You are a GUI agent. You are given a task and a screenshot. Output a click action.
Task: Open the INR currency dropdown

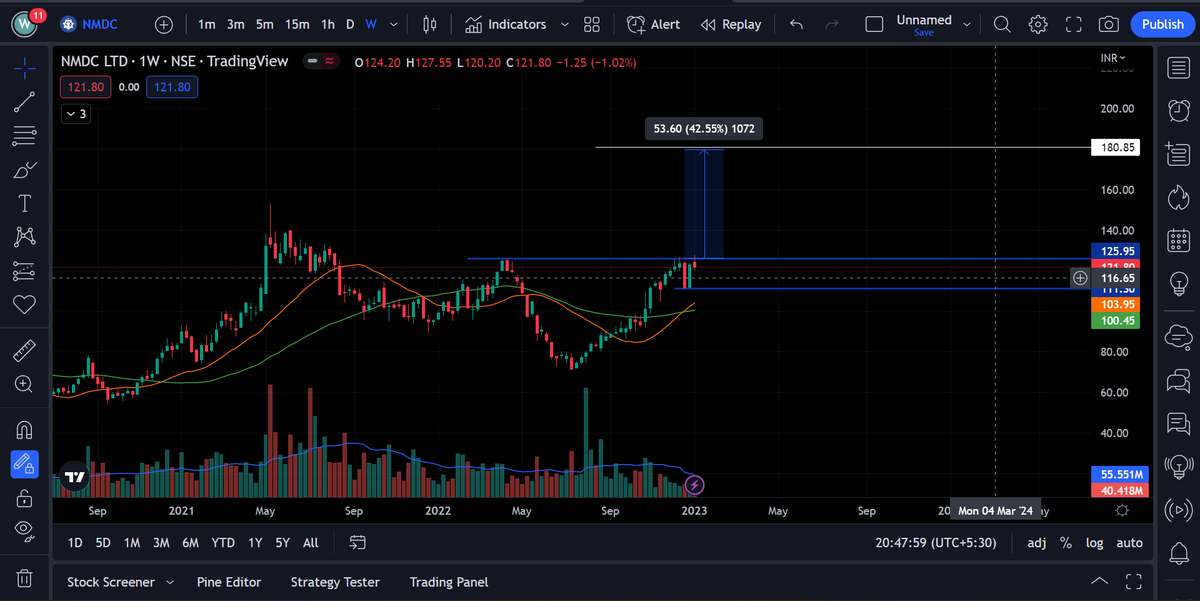[1113, 58]
